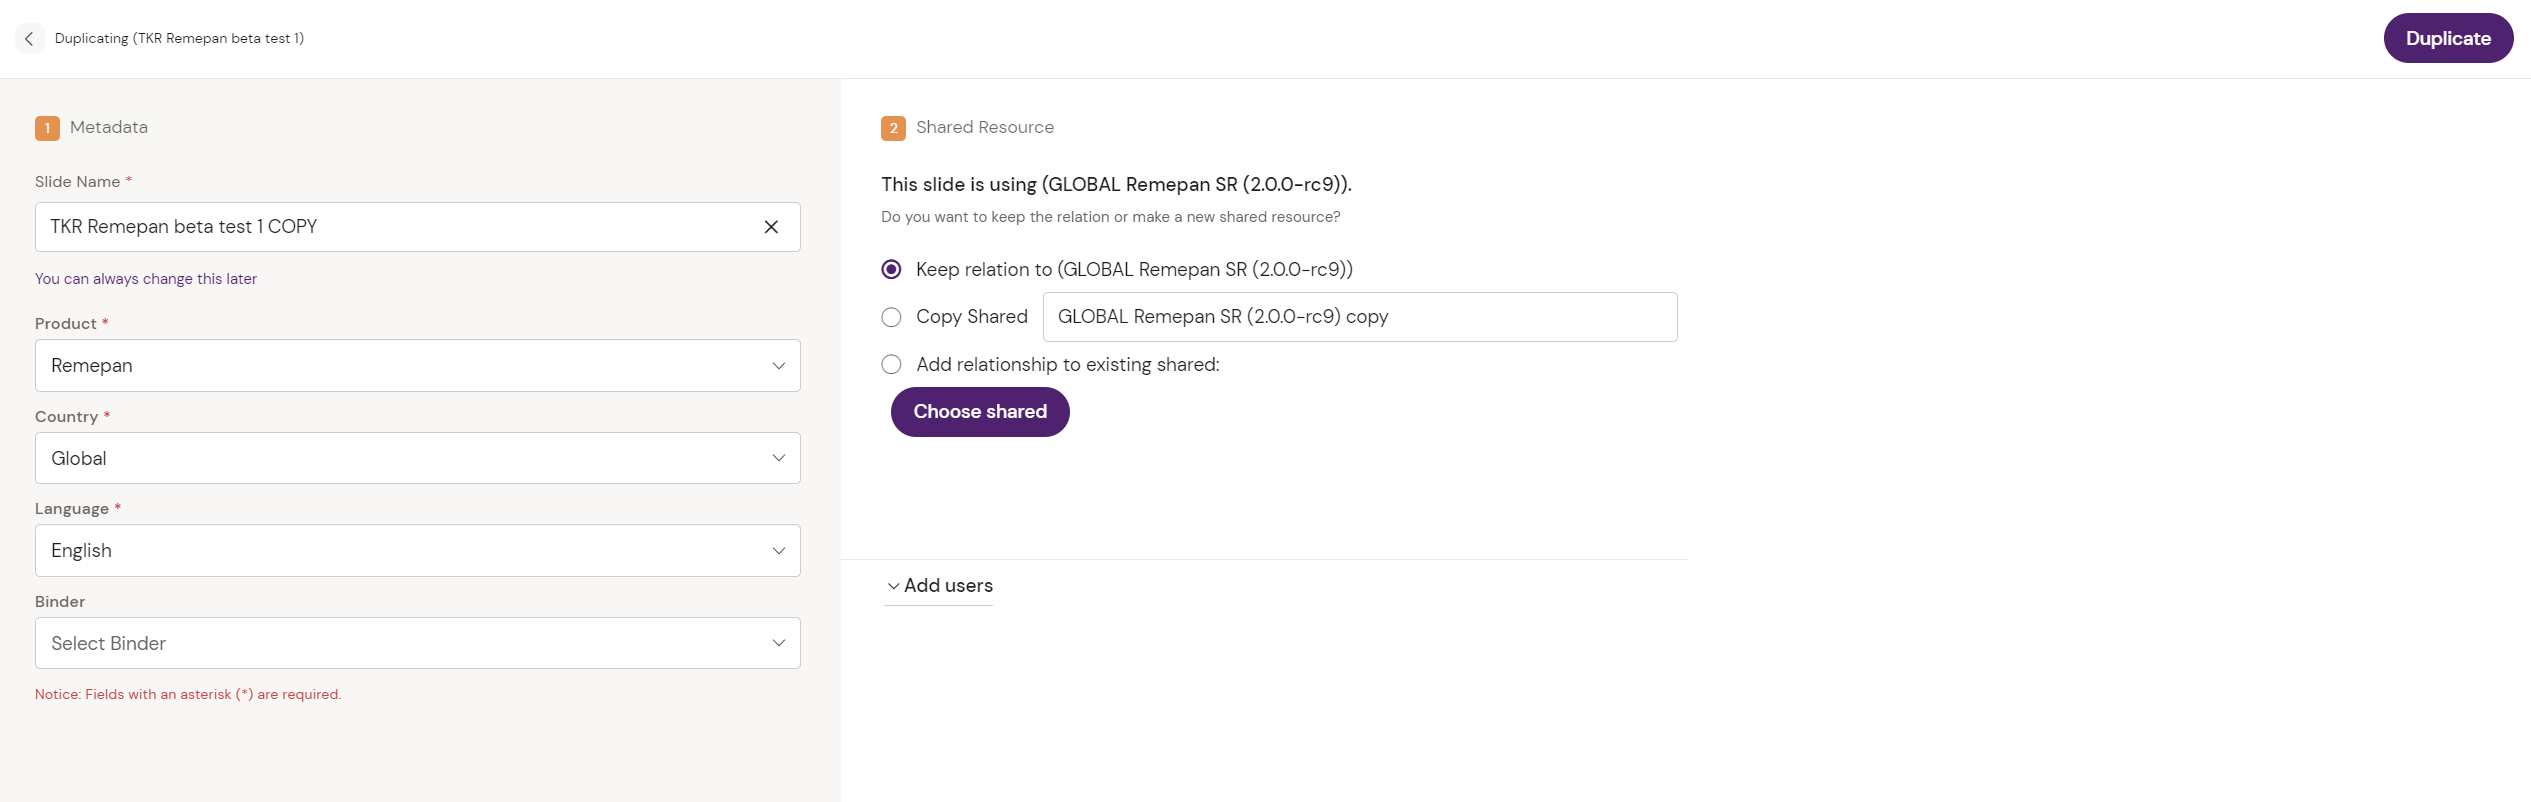Click the Shared Resource step 2 badge

(x=893, y=128)
